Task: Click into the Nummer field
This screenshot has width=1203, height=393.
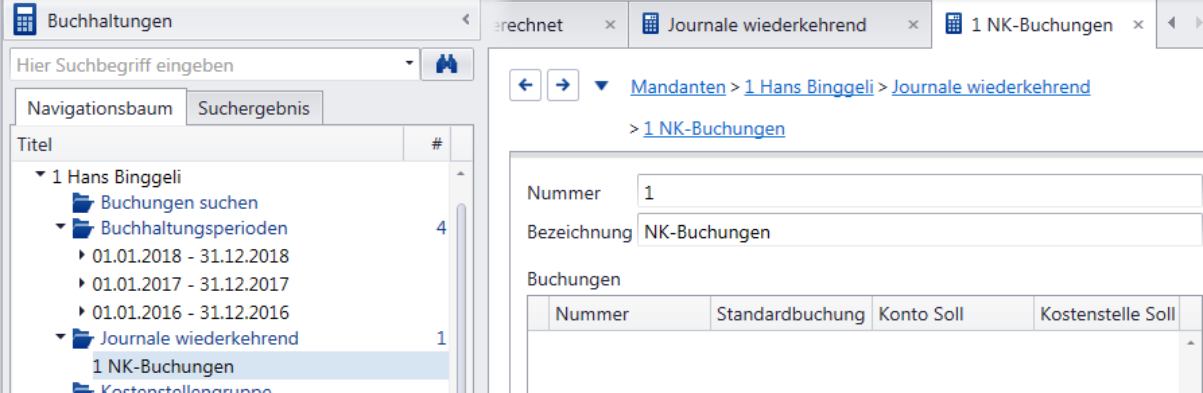Action: 919,192
